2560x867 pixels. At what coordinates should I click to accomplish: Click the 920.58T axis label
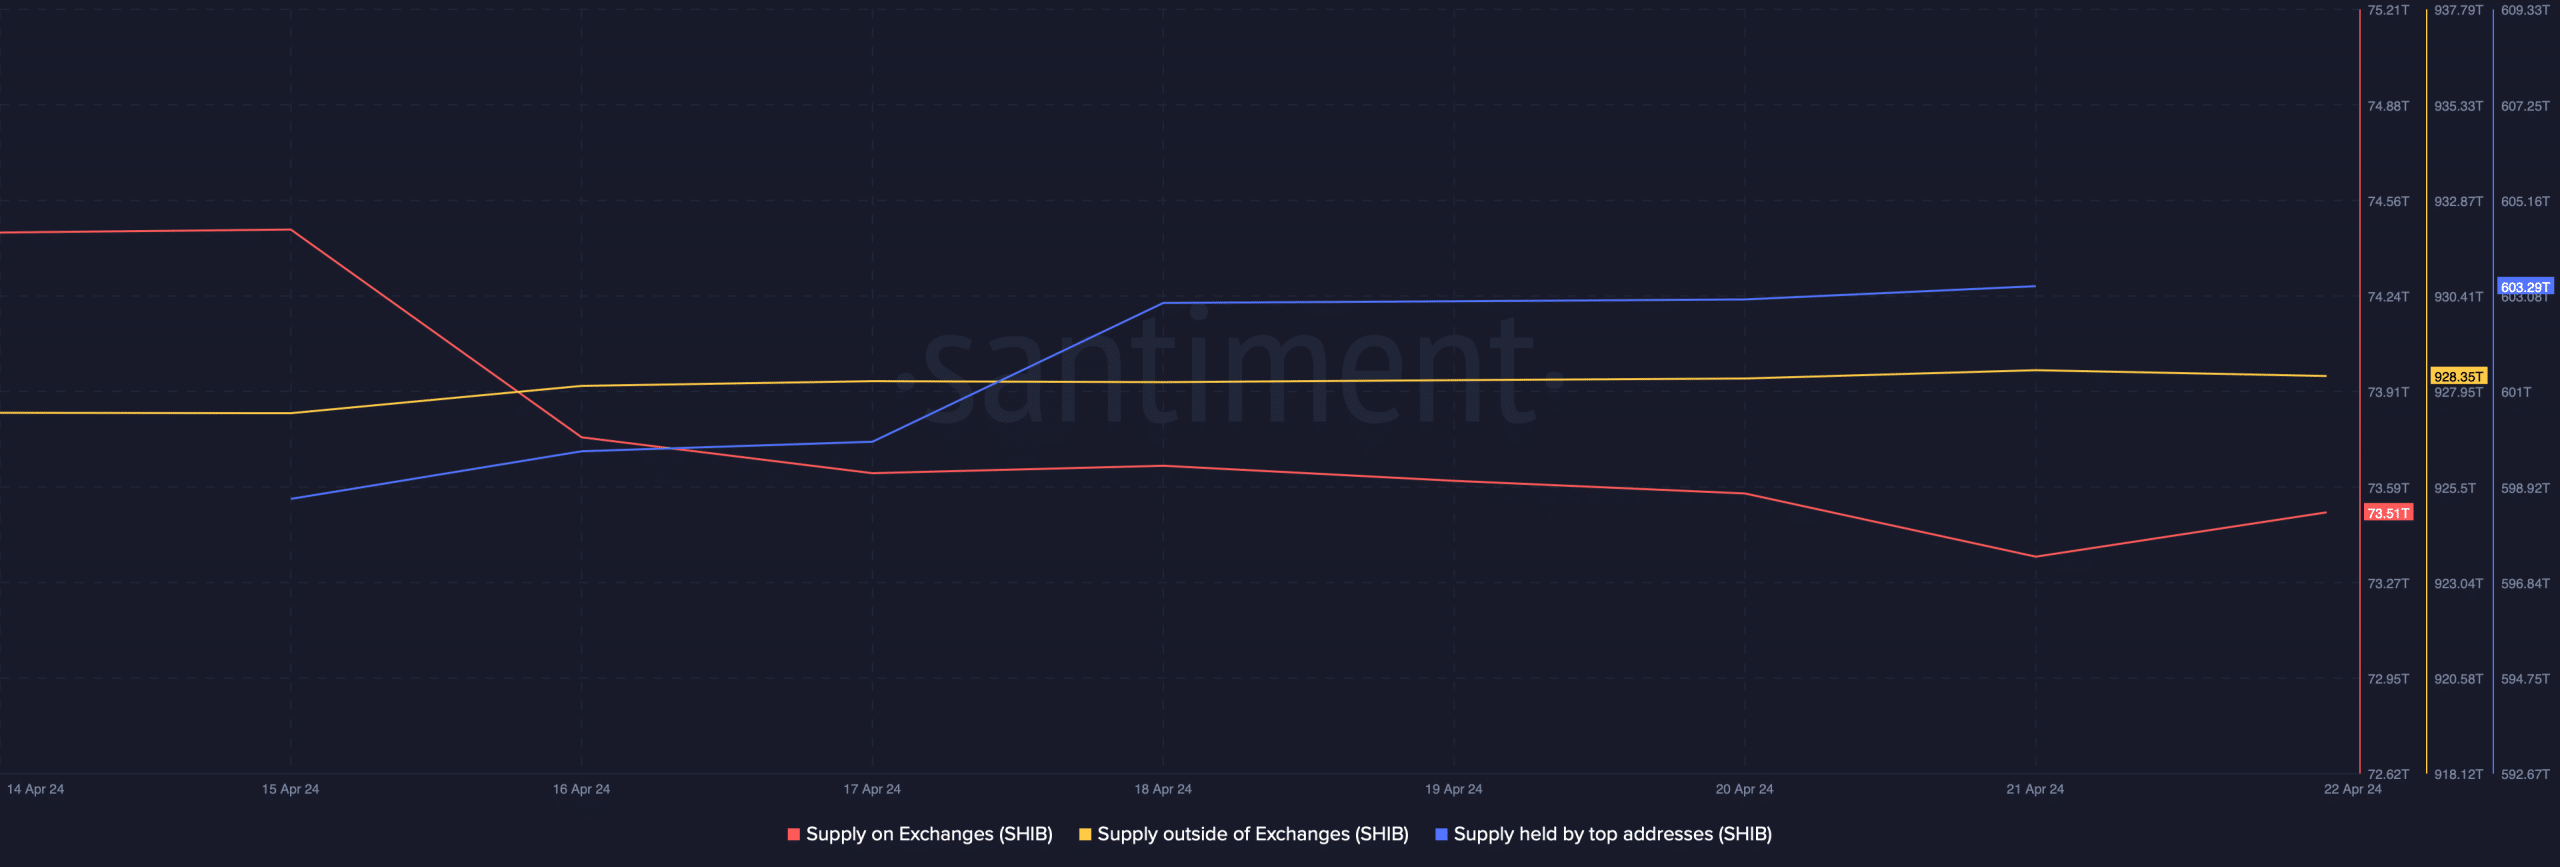click(2458, 679)
